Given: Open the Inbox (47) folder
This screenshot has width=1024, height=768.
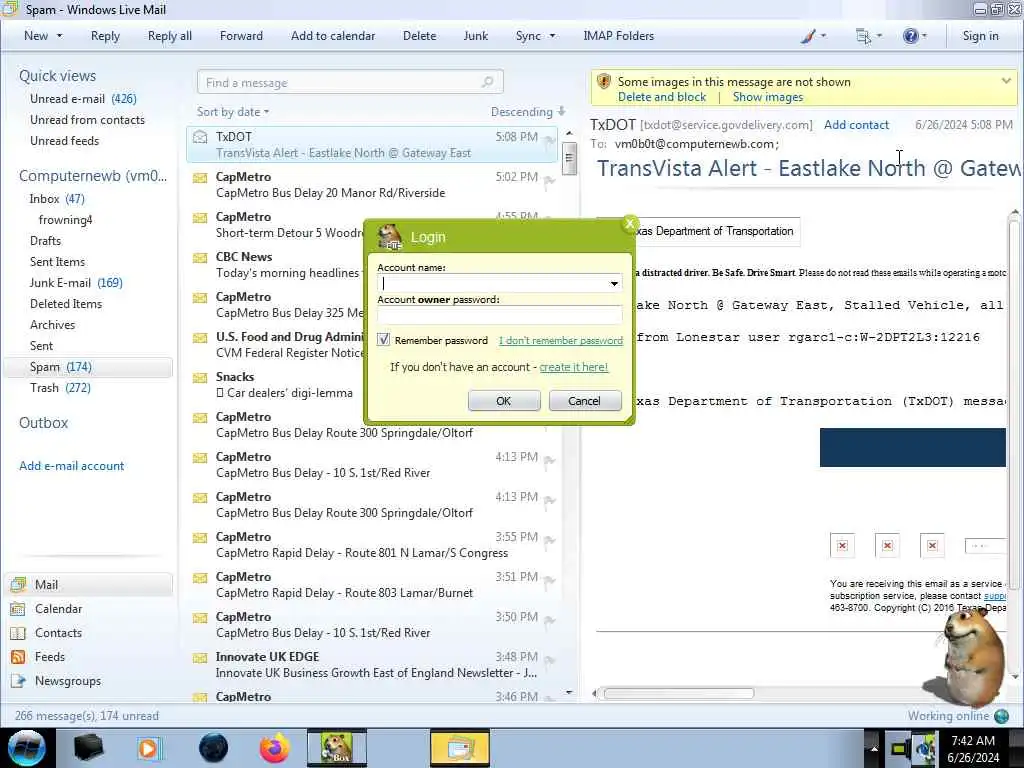Looking at the screenshot, I should [x=57, y=199].
